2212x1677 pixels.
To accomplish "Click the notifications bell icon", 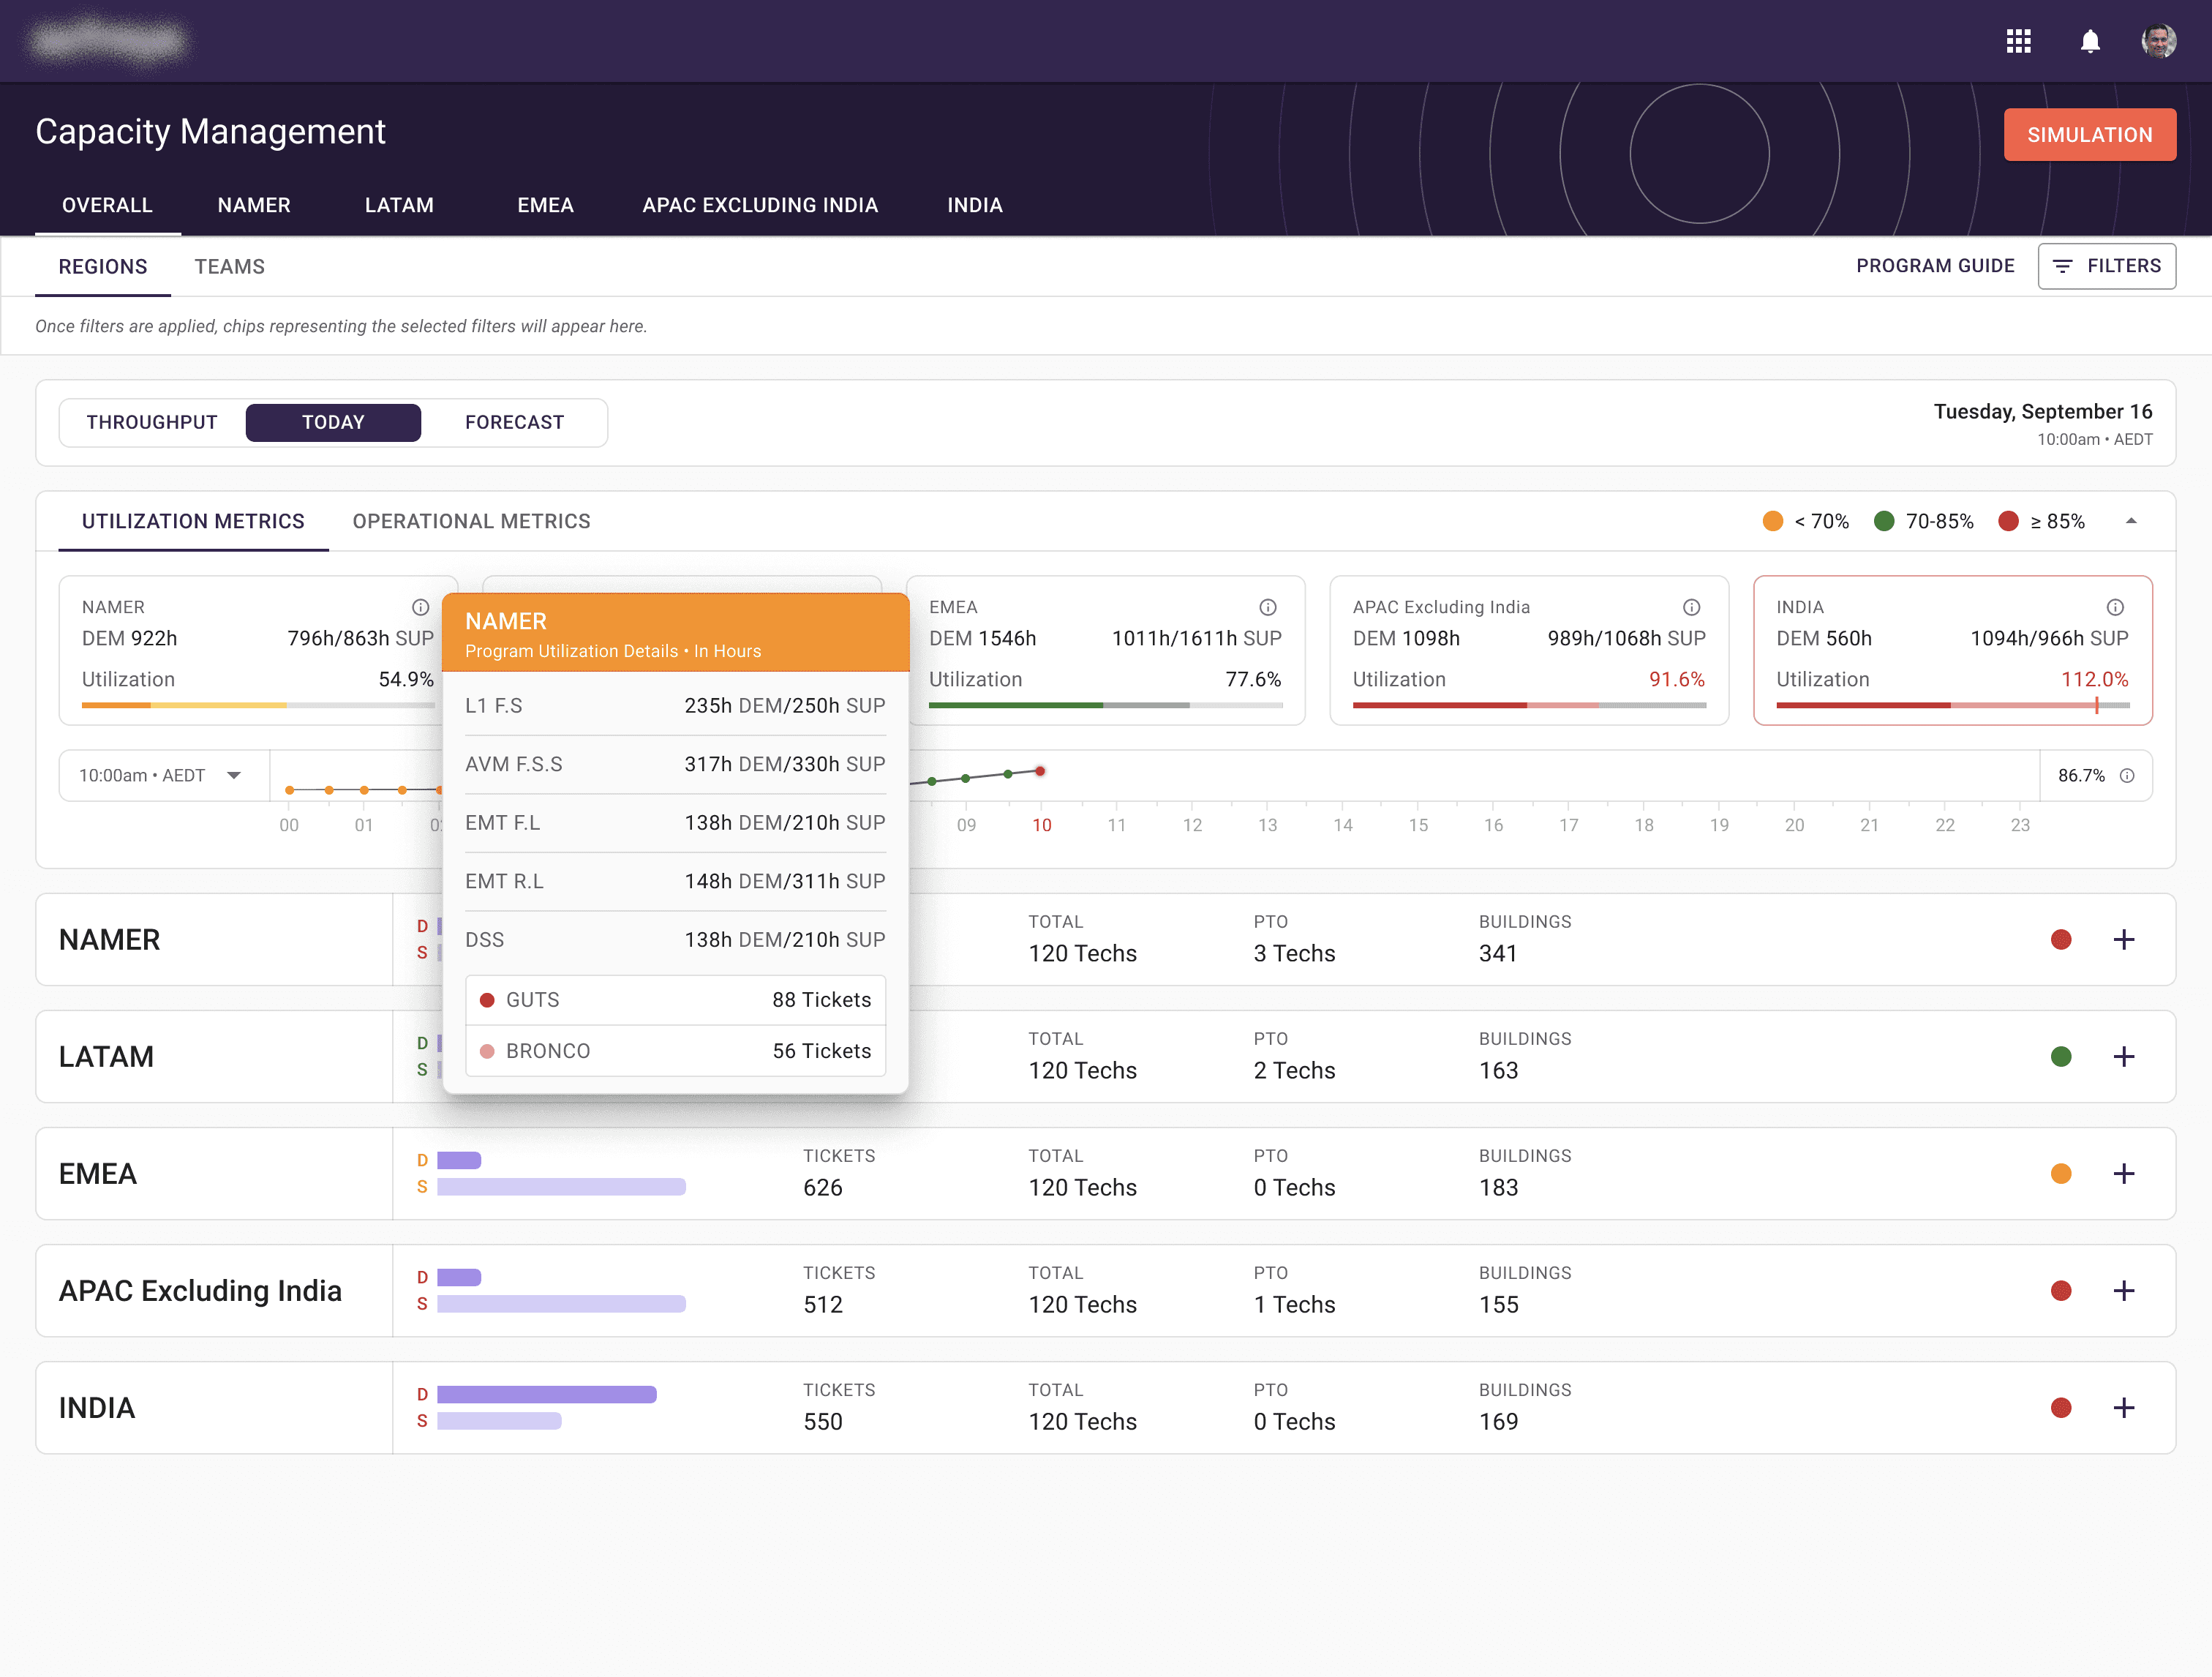I will click(x=2090, y=41).
